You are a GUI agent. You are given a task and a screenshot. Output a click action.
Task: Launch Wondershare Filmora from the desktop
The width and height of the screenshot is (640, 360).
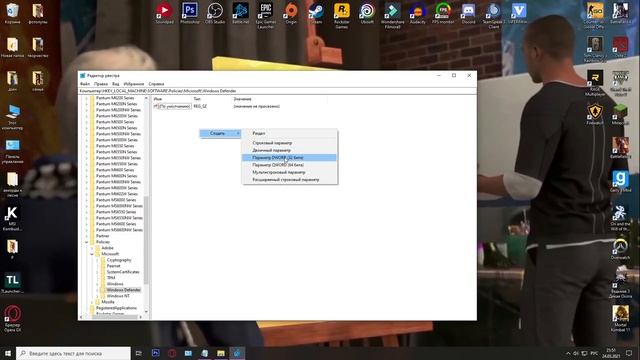coord(392,15)
